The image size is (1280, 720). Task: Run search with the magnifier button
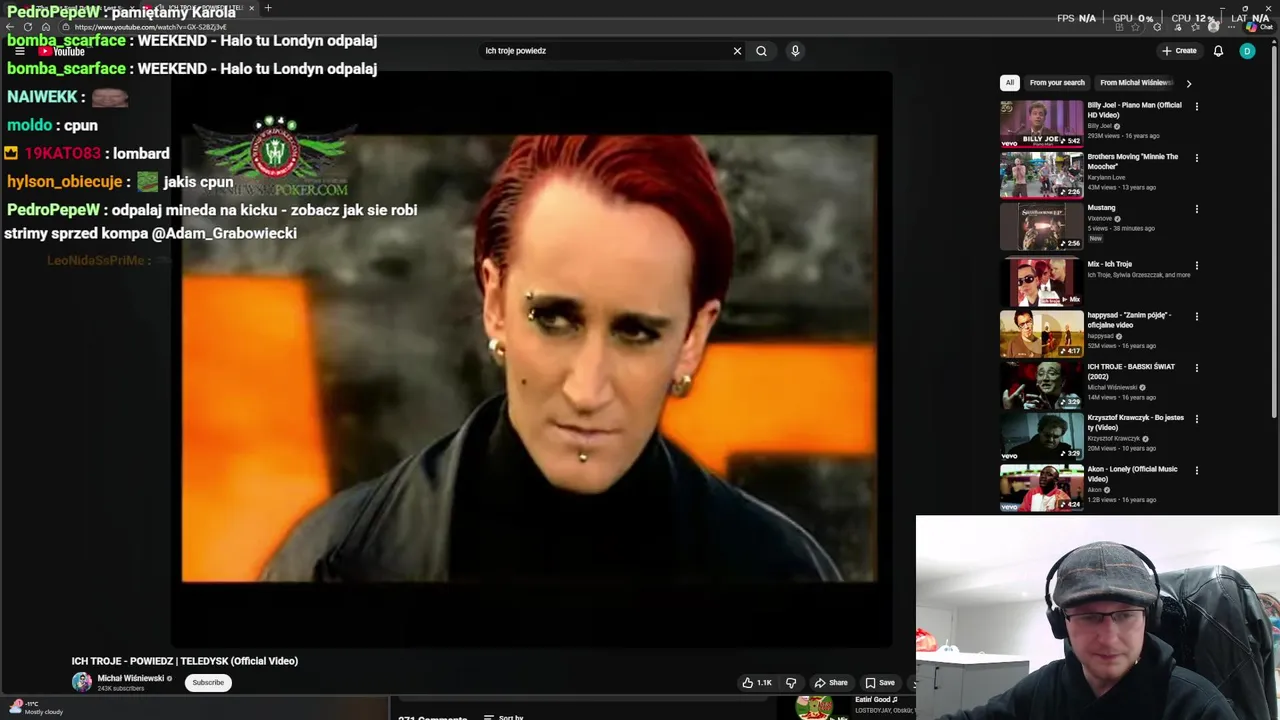click(761, 51)
